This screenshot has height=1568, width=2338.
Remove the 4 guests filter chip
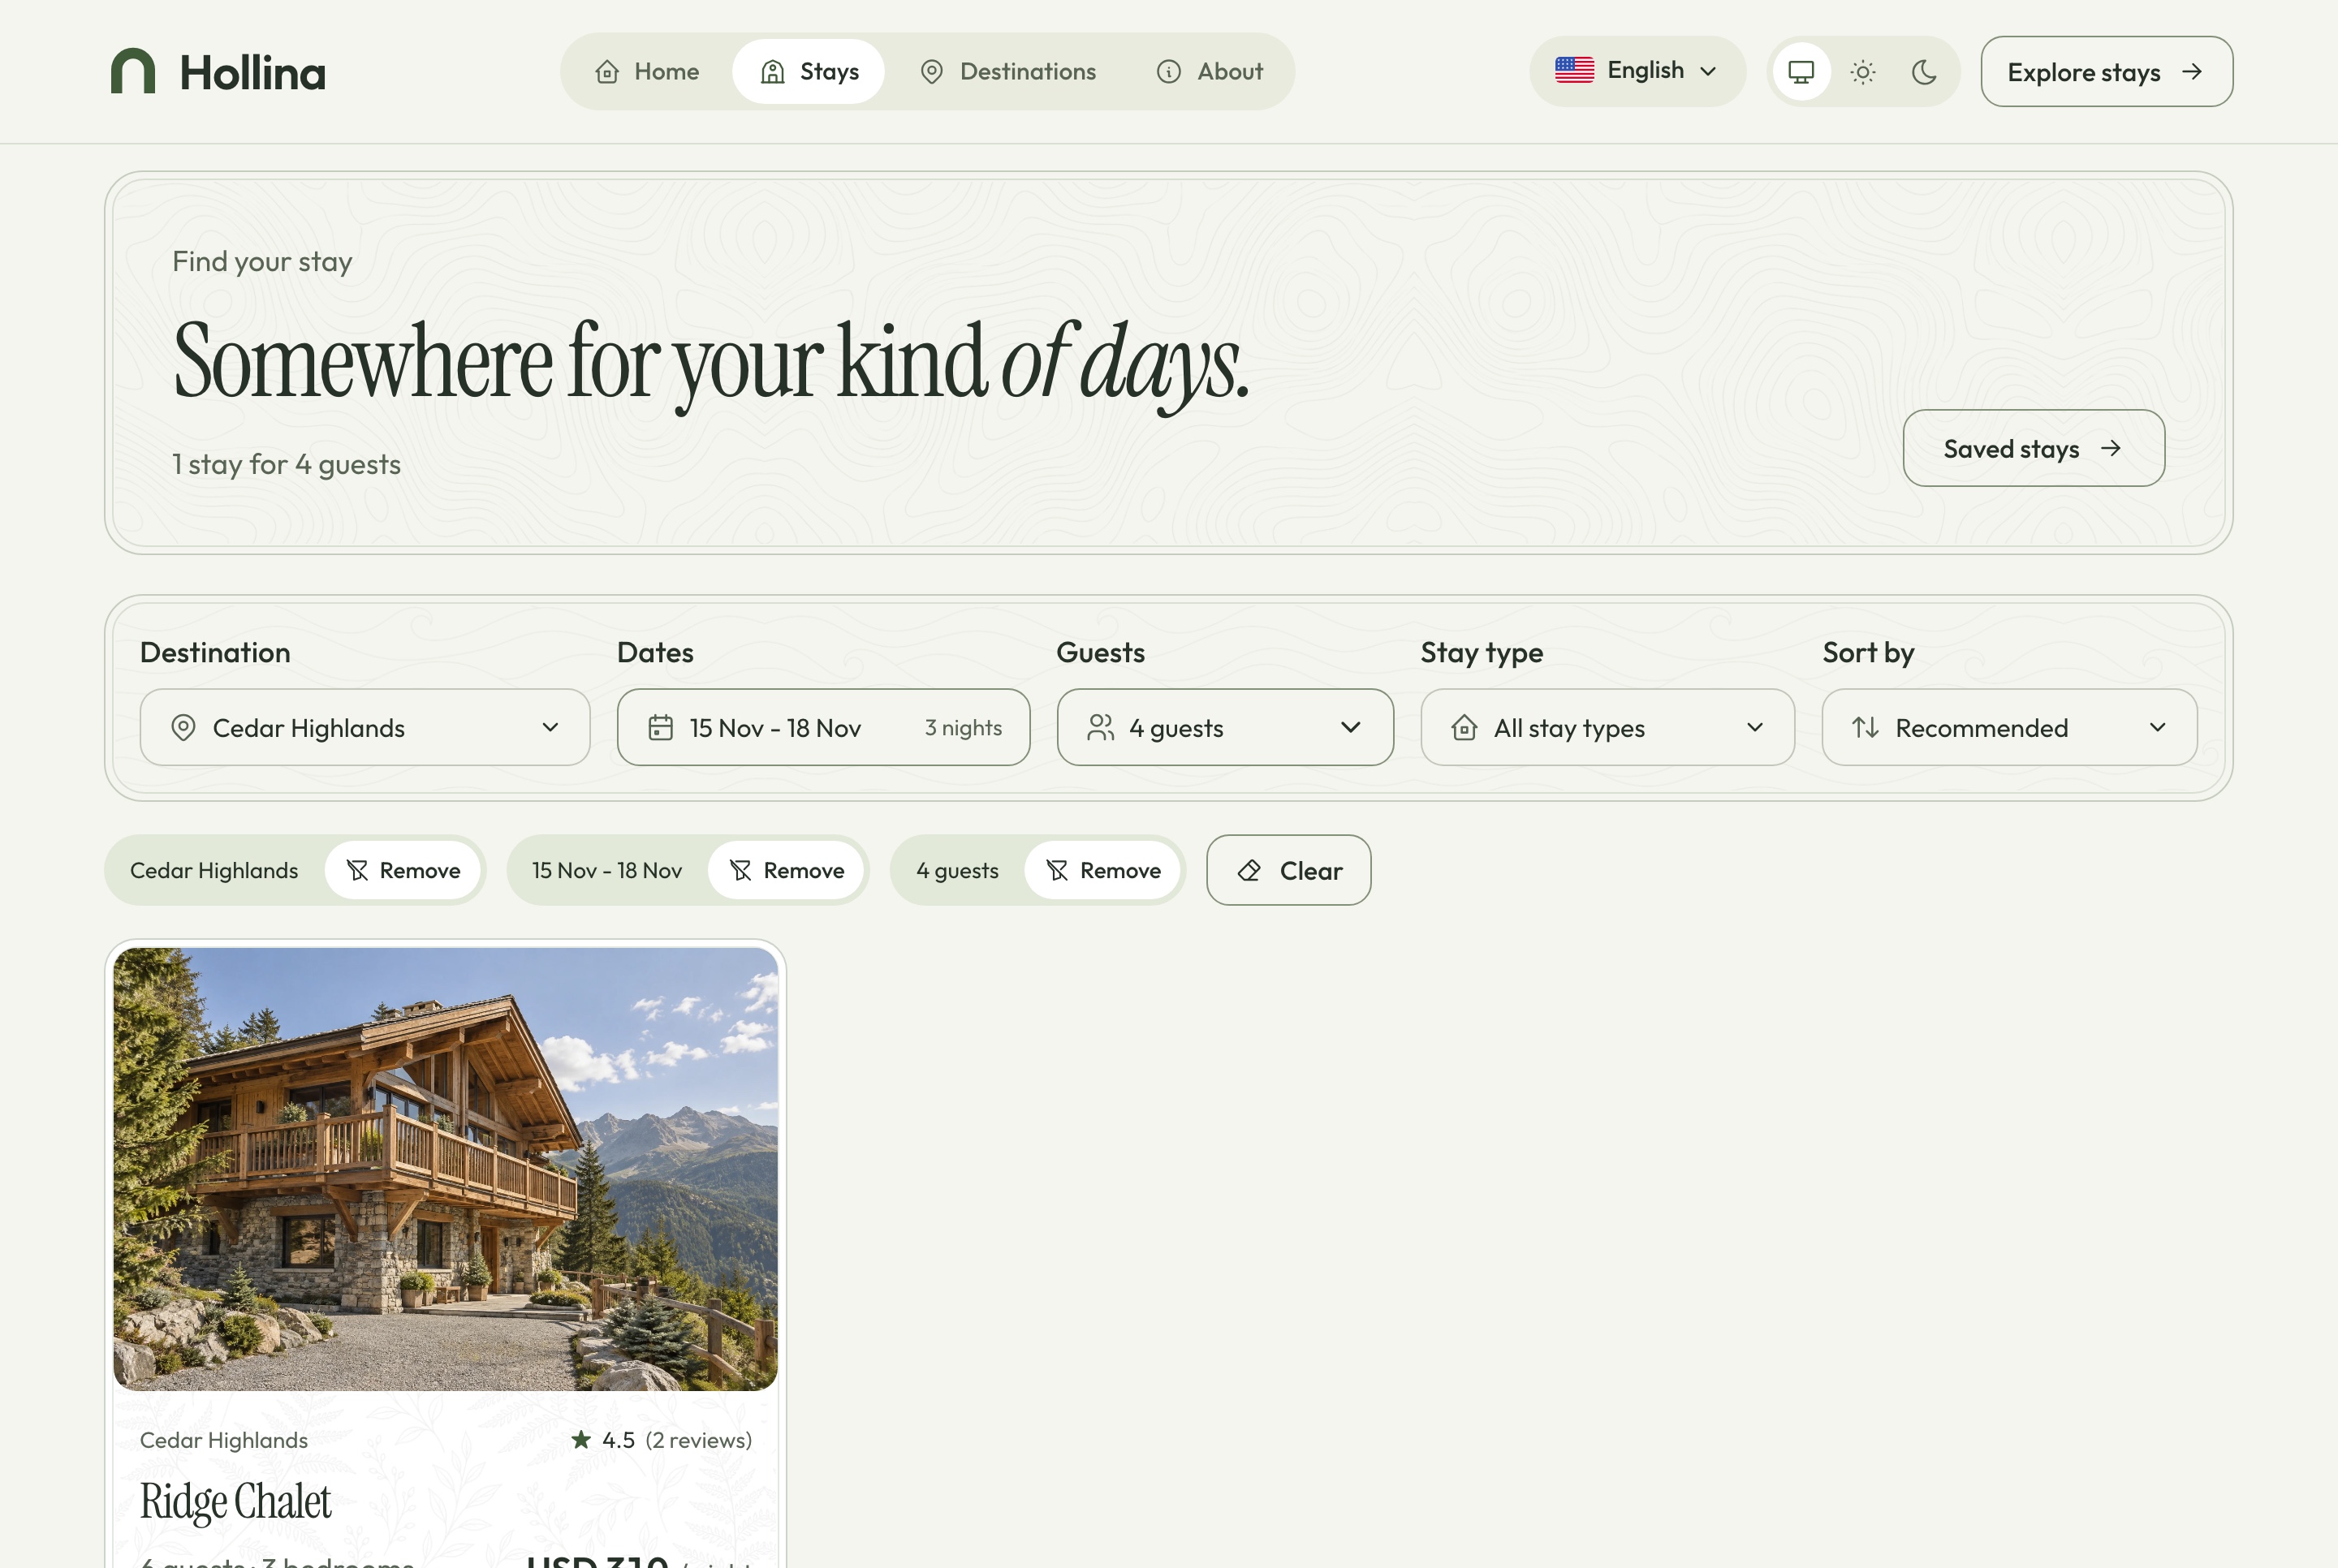[1103, 871]
